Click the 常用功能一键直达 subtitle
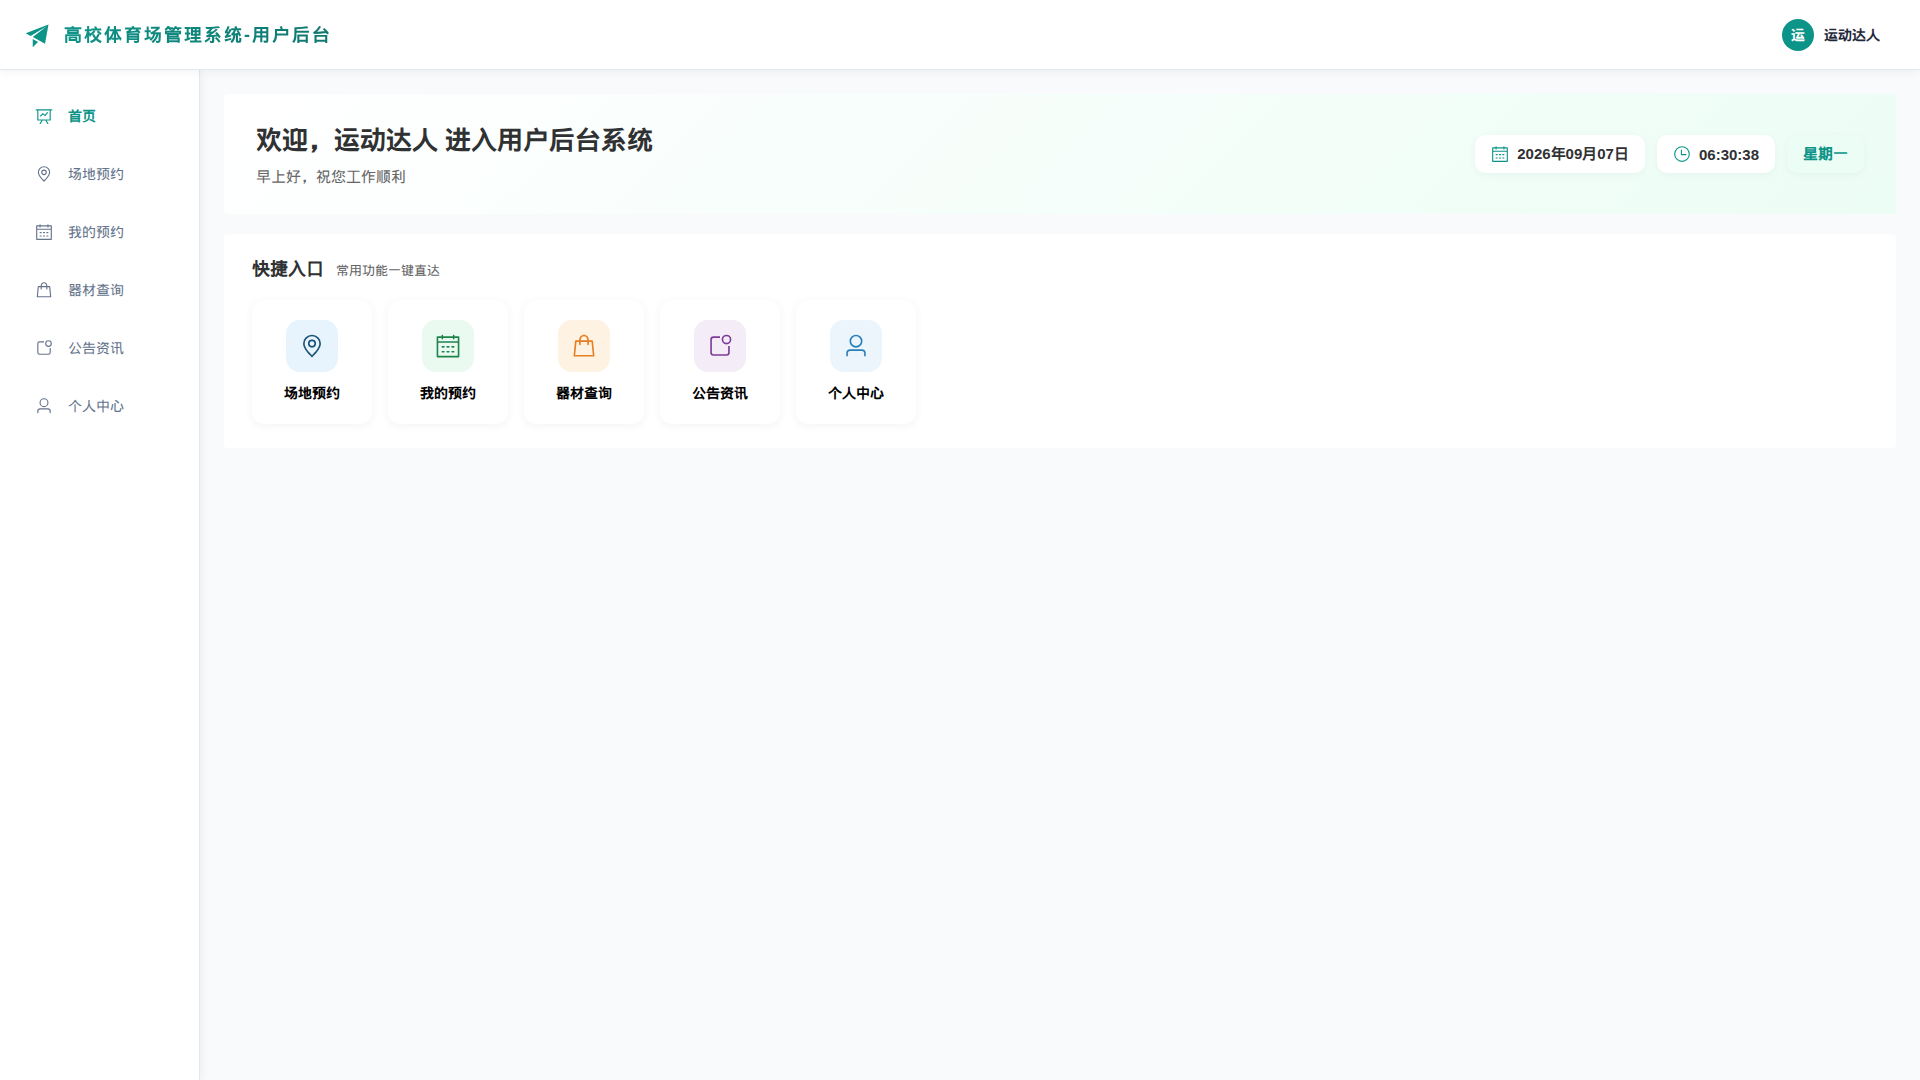The height and width of the screenshot is (1080, 1920). click(388, 271)
